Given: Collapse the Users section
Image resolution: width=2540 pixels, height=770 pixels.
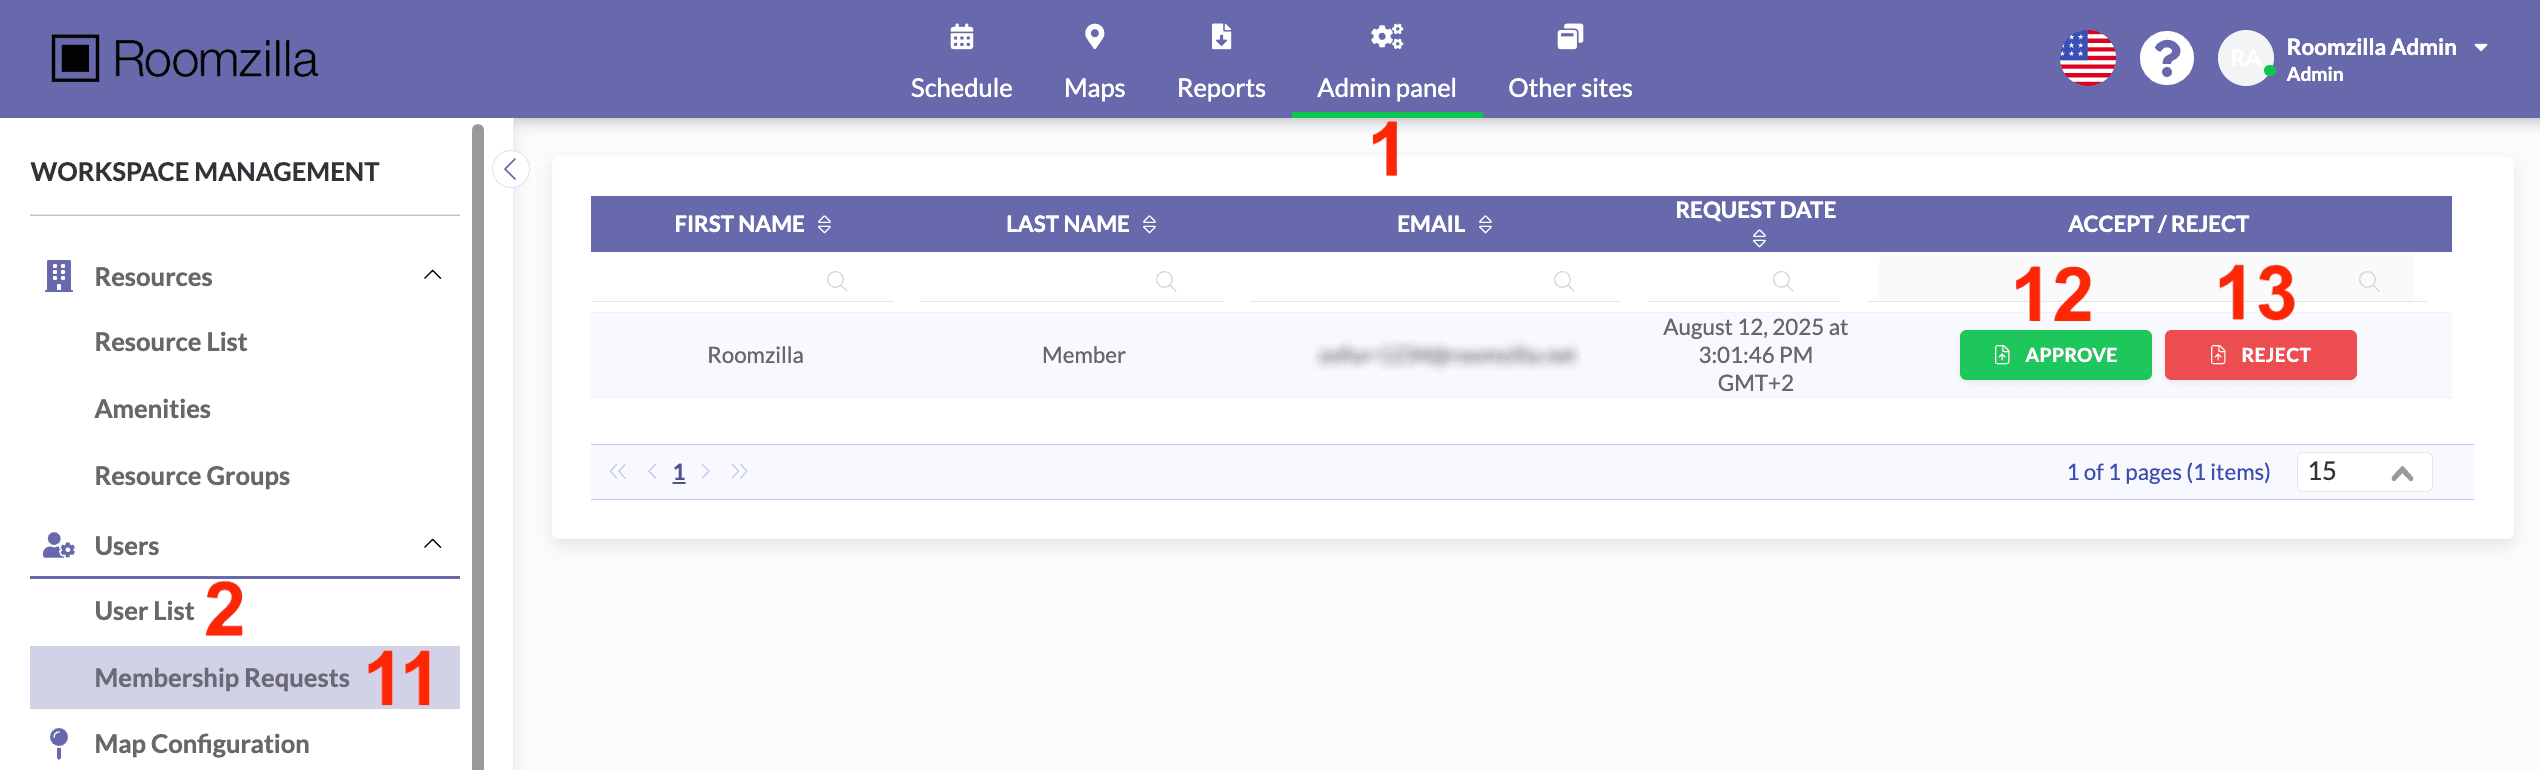Looking at the screenshot, I should pos(432,545).
